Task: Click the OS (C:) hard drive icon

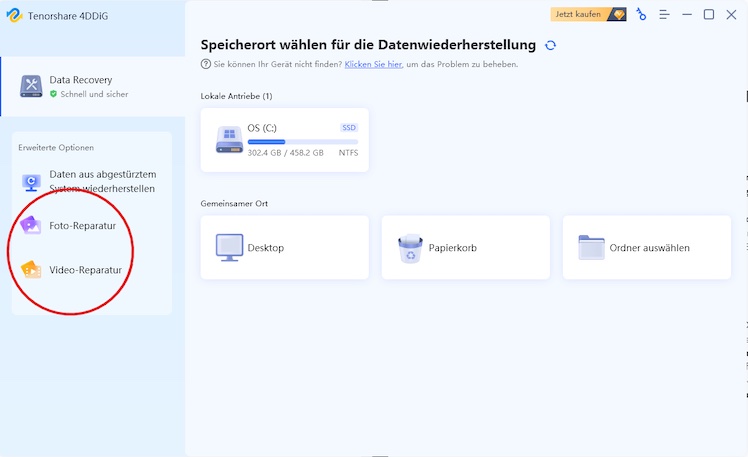Action: point(228,140)
